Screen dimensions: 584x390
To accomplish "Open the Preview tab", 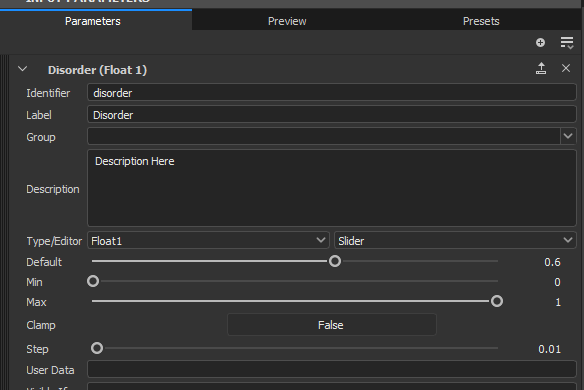I will coord(287,21).
